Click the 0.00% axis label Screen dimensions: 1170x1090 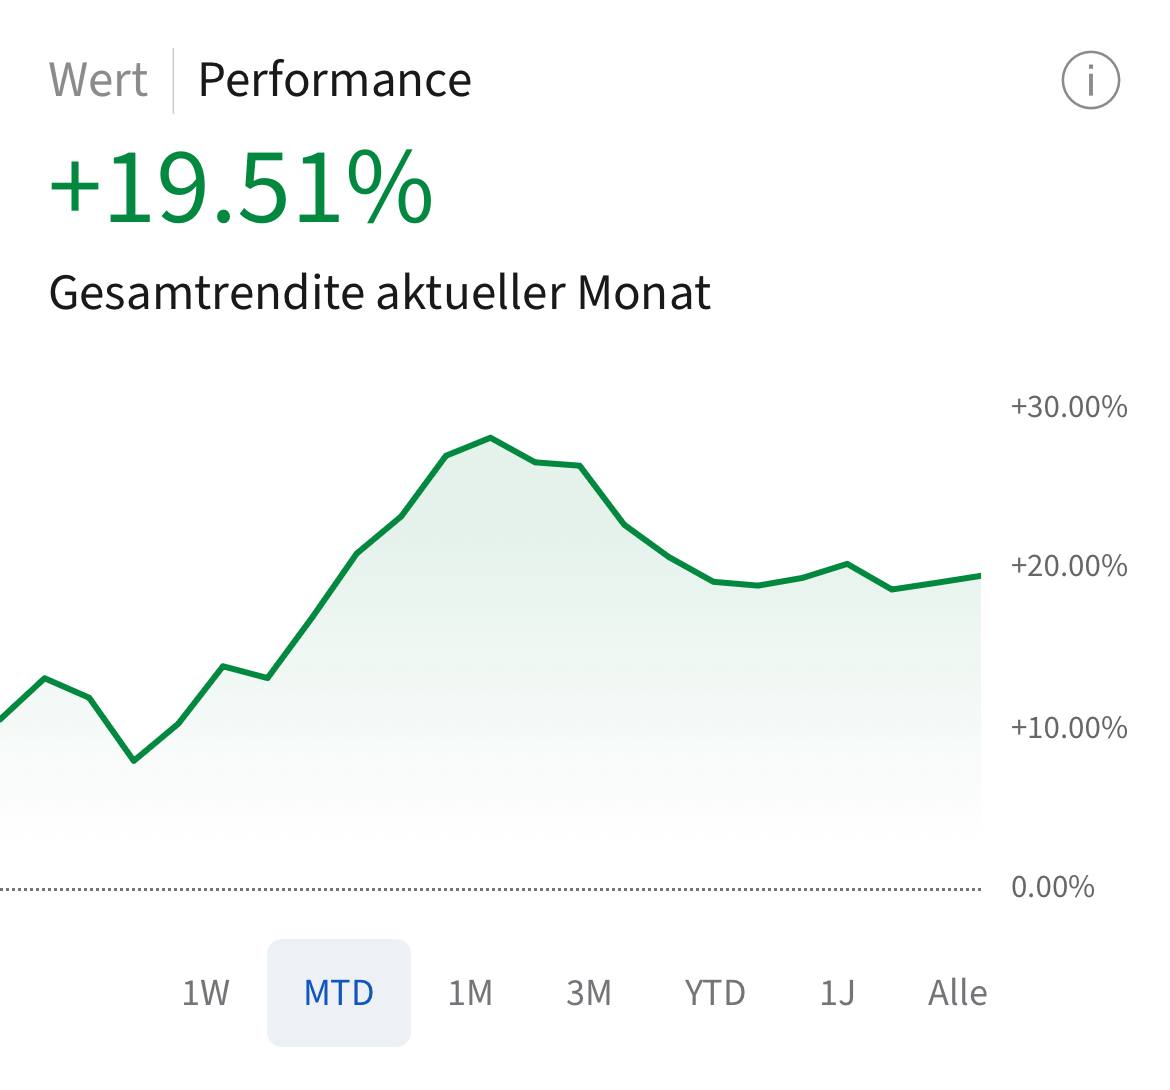coord(1052,887)
